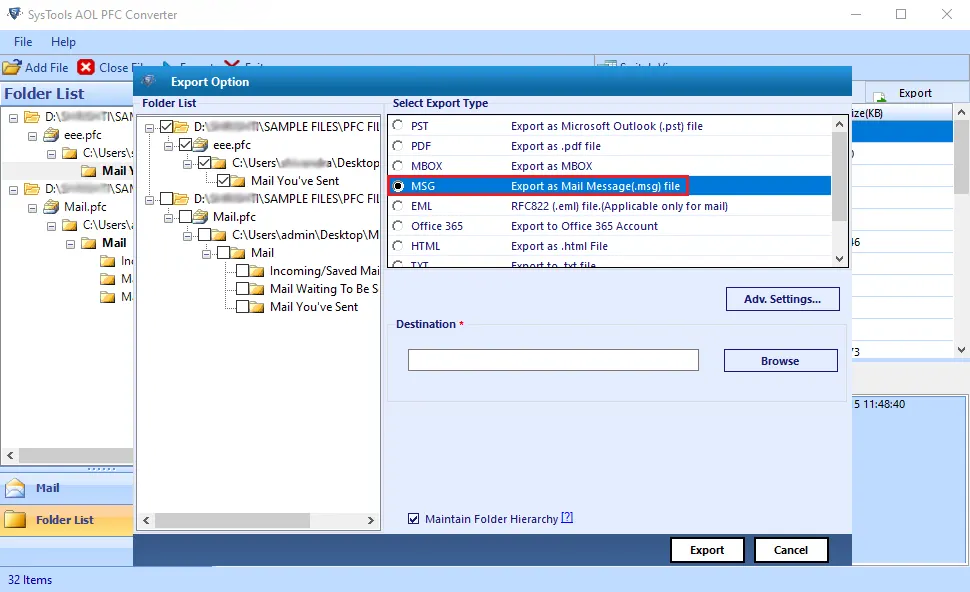
Task: Click bold Mail folder icon in main panel
Action: tap(89, 243)
